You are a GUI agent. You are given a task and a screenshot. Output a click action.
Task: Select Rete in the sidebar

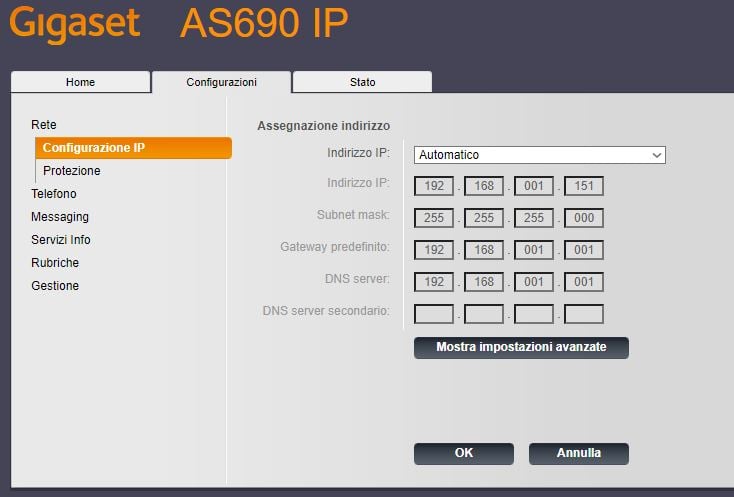tap(44, 124)
